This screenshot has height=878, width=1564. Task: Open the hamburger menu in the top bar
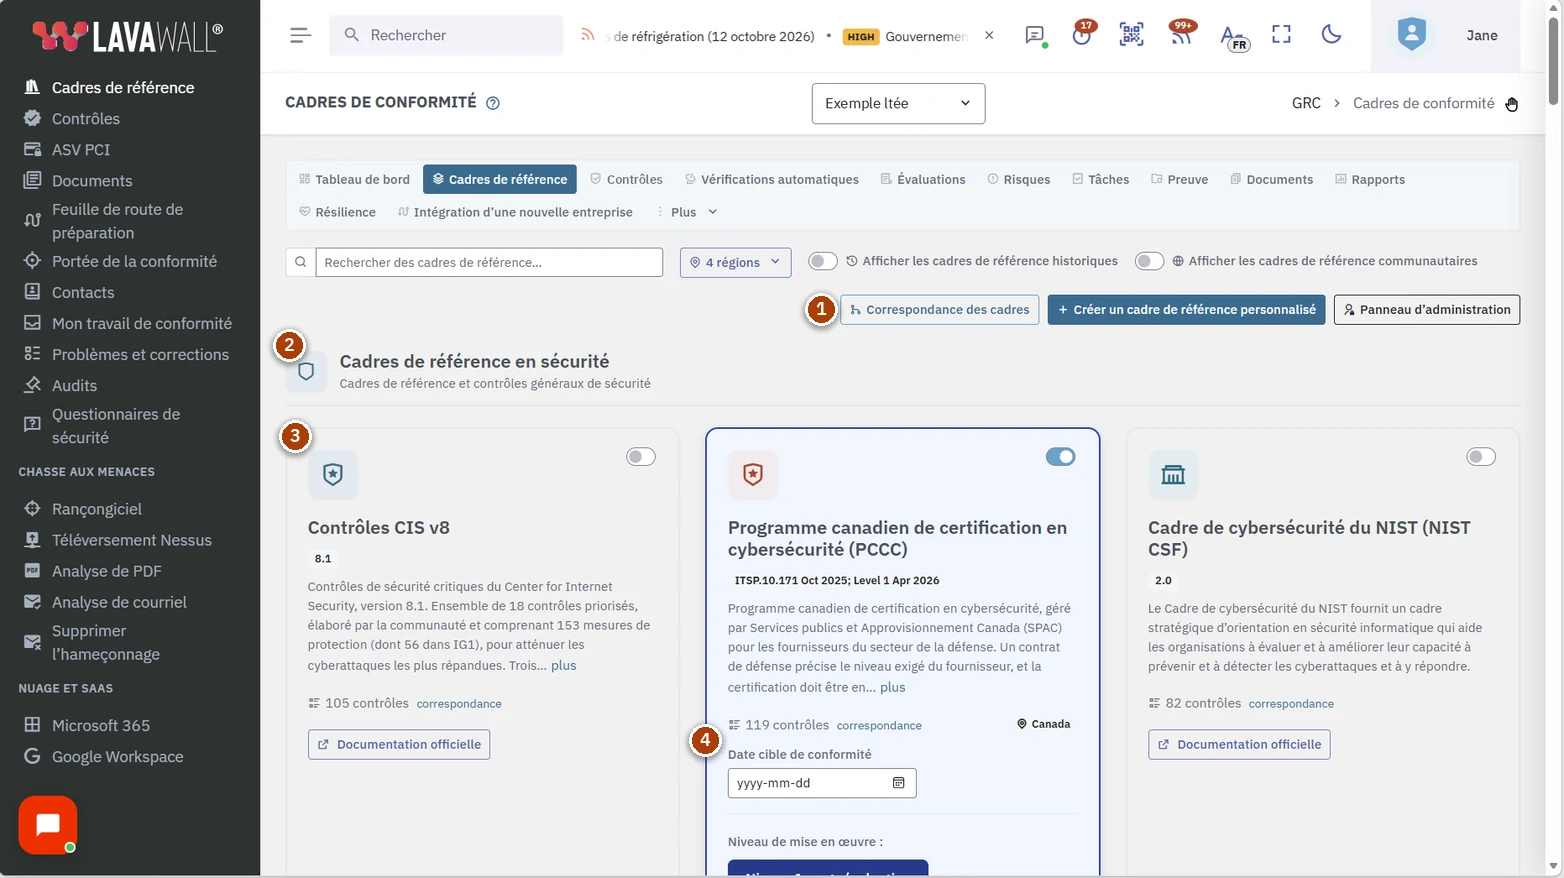[x=300, y=35]
